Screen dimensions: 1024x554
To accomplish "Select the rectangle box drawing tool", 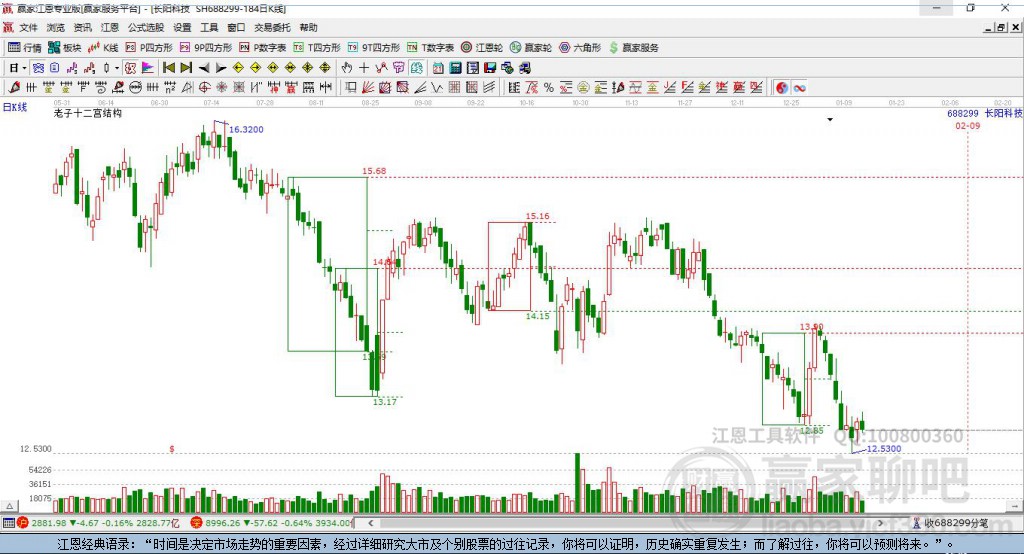I will tap(351, 88).
